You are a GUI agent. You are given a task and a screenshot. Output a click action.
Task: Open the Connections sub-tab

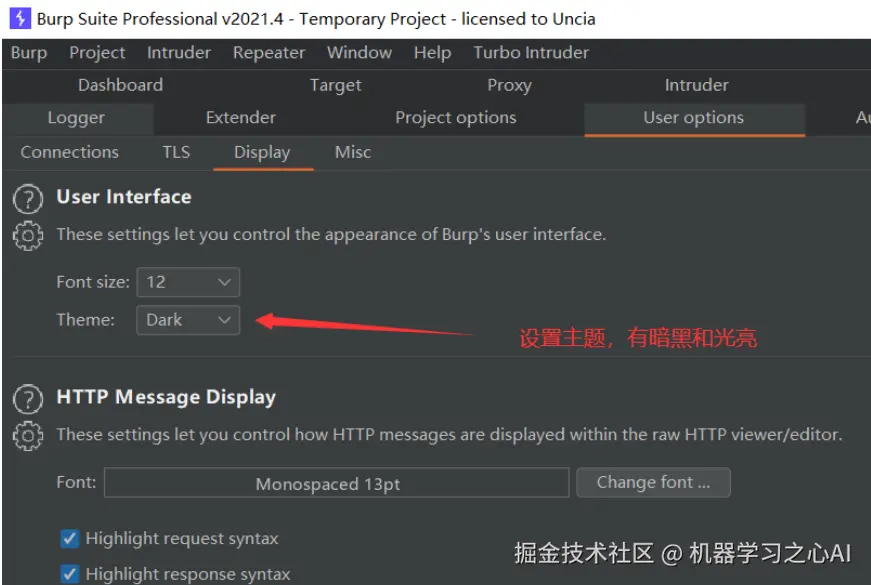click(69, 152)
